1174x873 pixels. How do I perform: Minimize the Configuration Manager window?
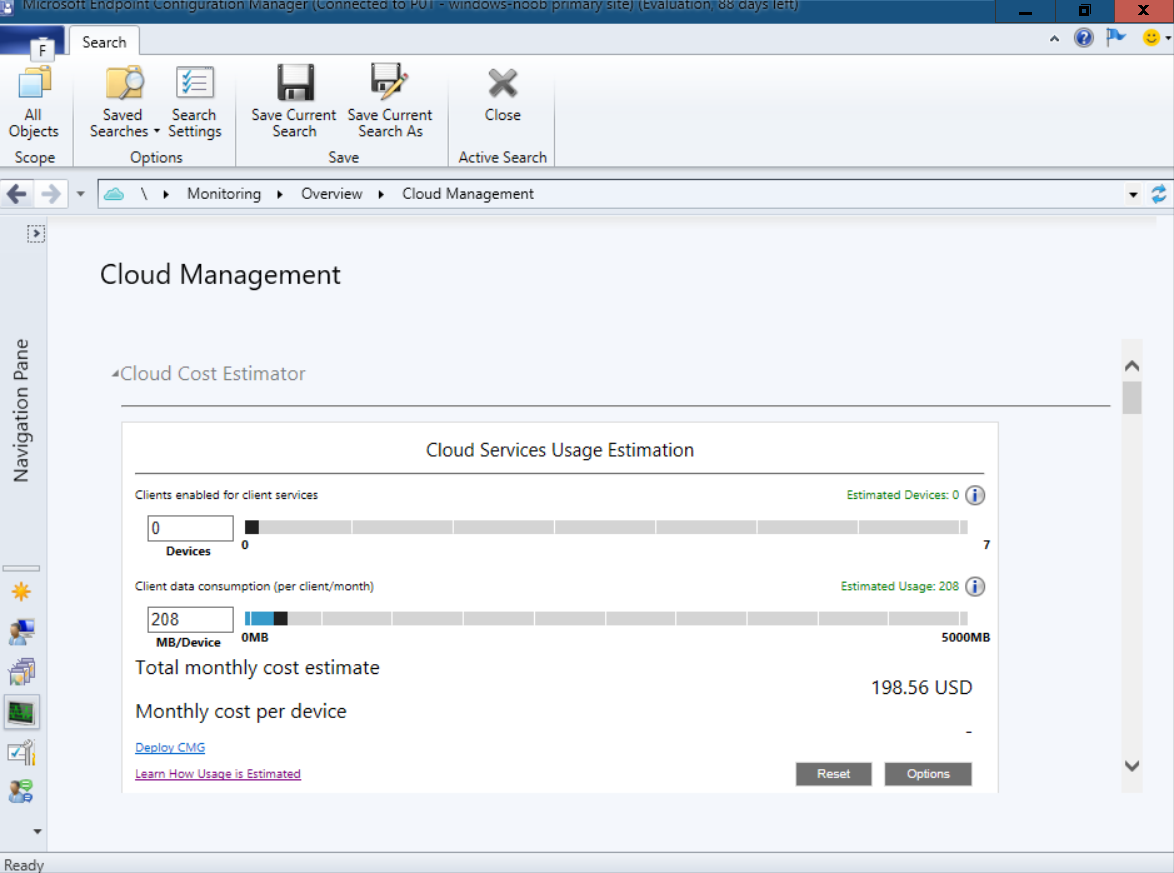1025,11
